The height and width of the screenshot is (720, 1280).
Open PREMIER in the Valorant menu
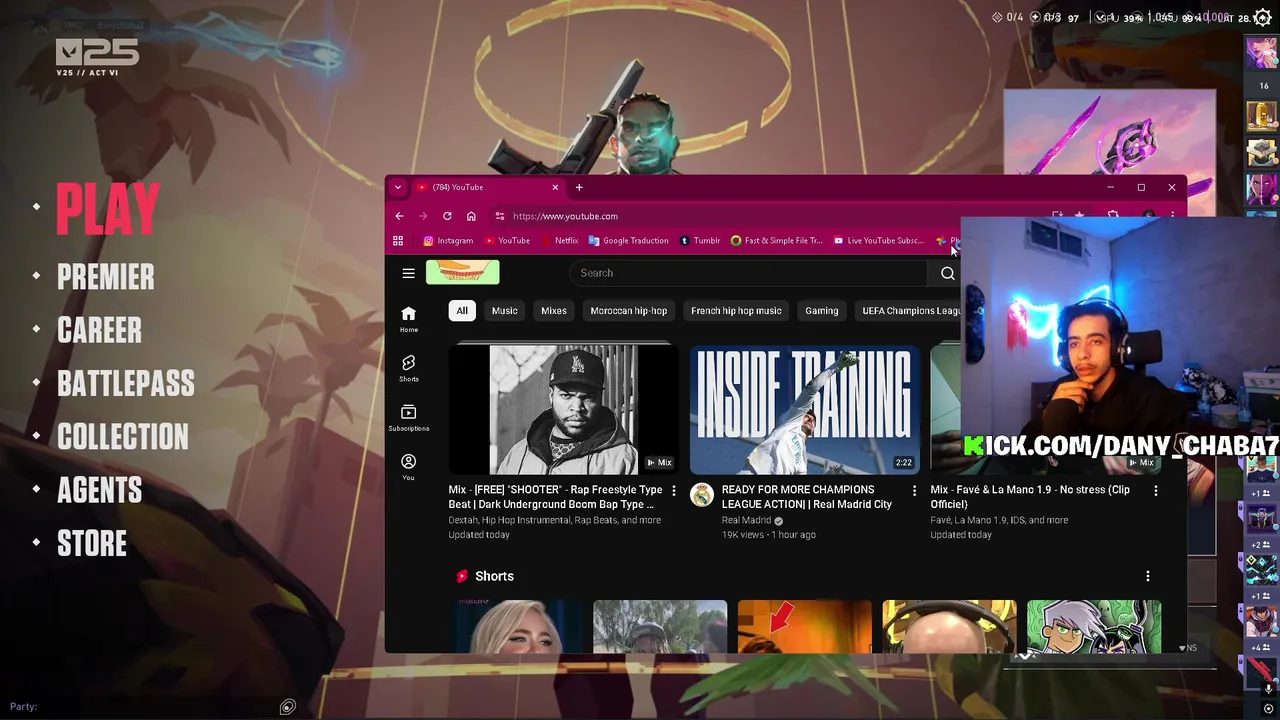pos(106,277)
